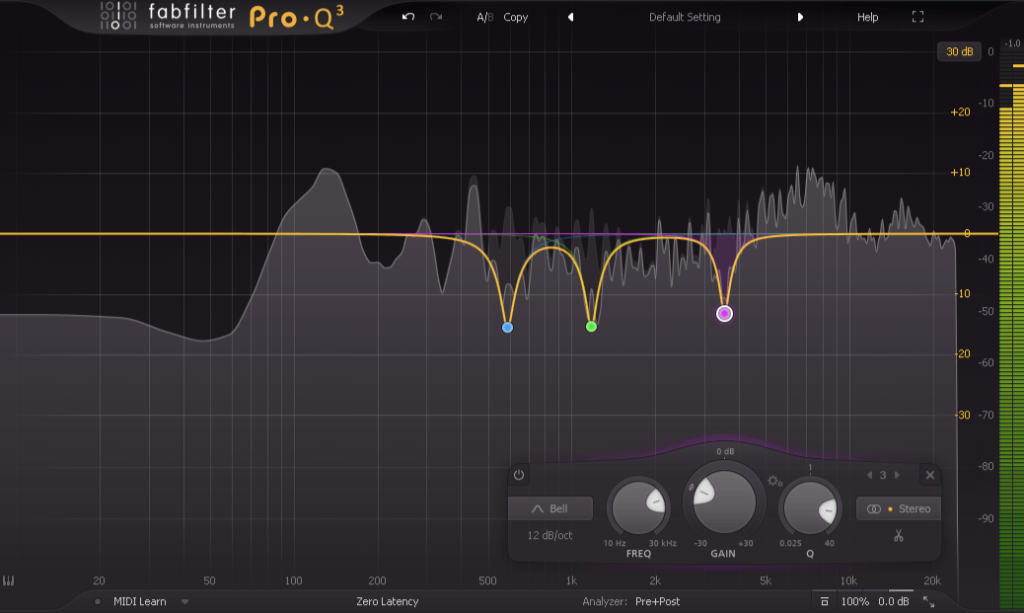Open the Help menu
This screenshot has height=613, width=1024.
click(x=867, y=17)
